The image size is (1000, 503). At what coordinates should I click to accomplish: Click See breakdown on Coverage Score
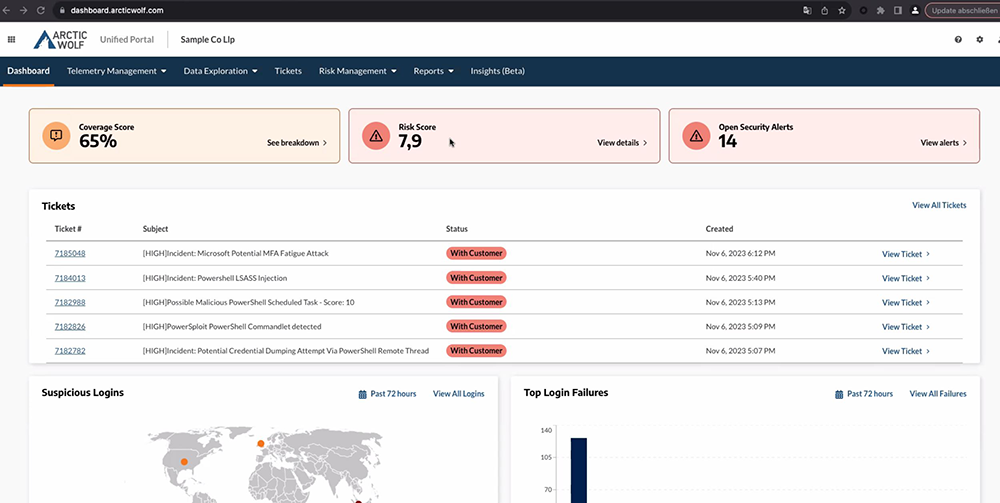[296, 143]
